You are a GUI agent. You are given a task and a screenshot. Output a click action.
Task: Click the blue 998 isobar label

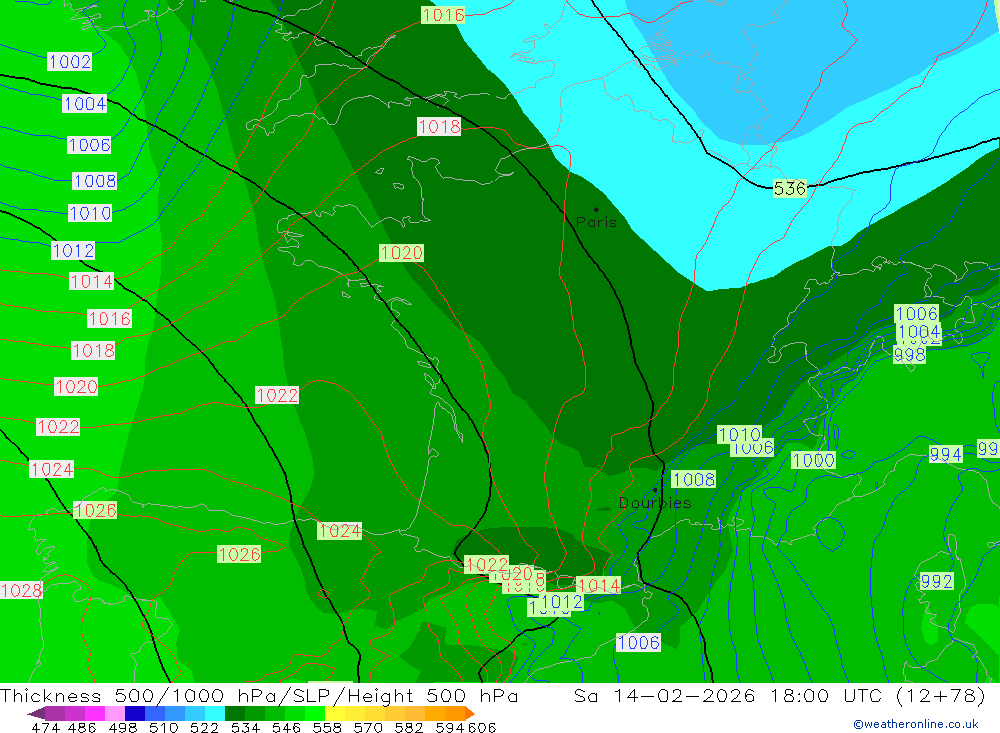(909, 355)
